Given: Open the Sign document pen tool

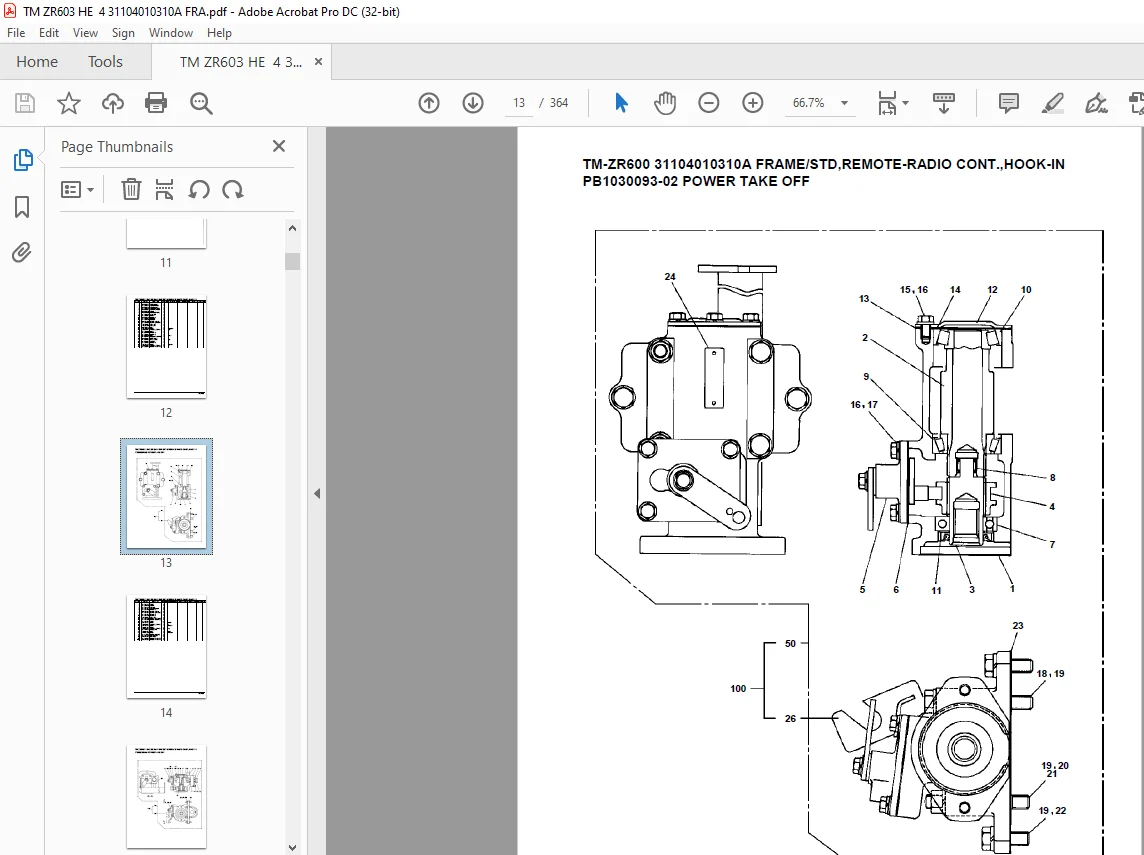Looking at the screenshot, I should coord(1096,103).
